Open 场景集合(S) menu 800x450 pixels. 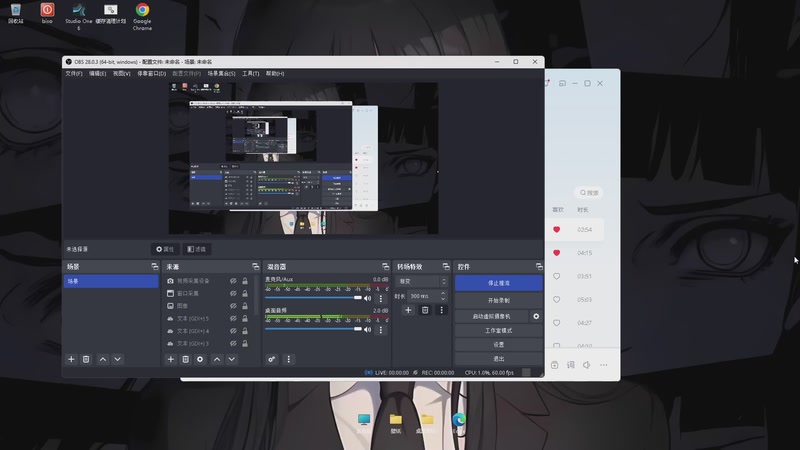tap(221, 73)
